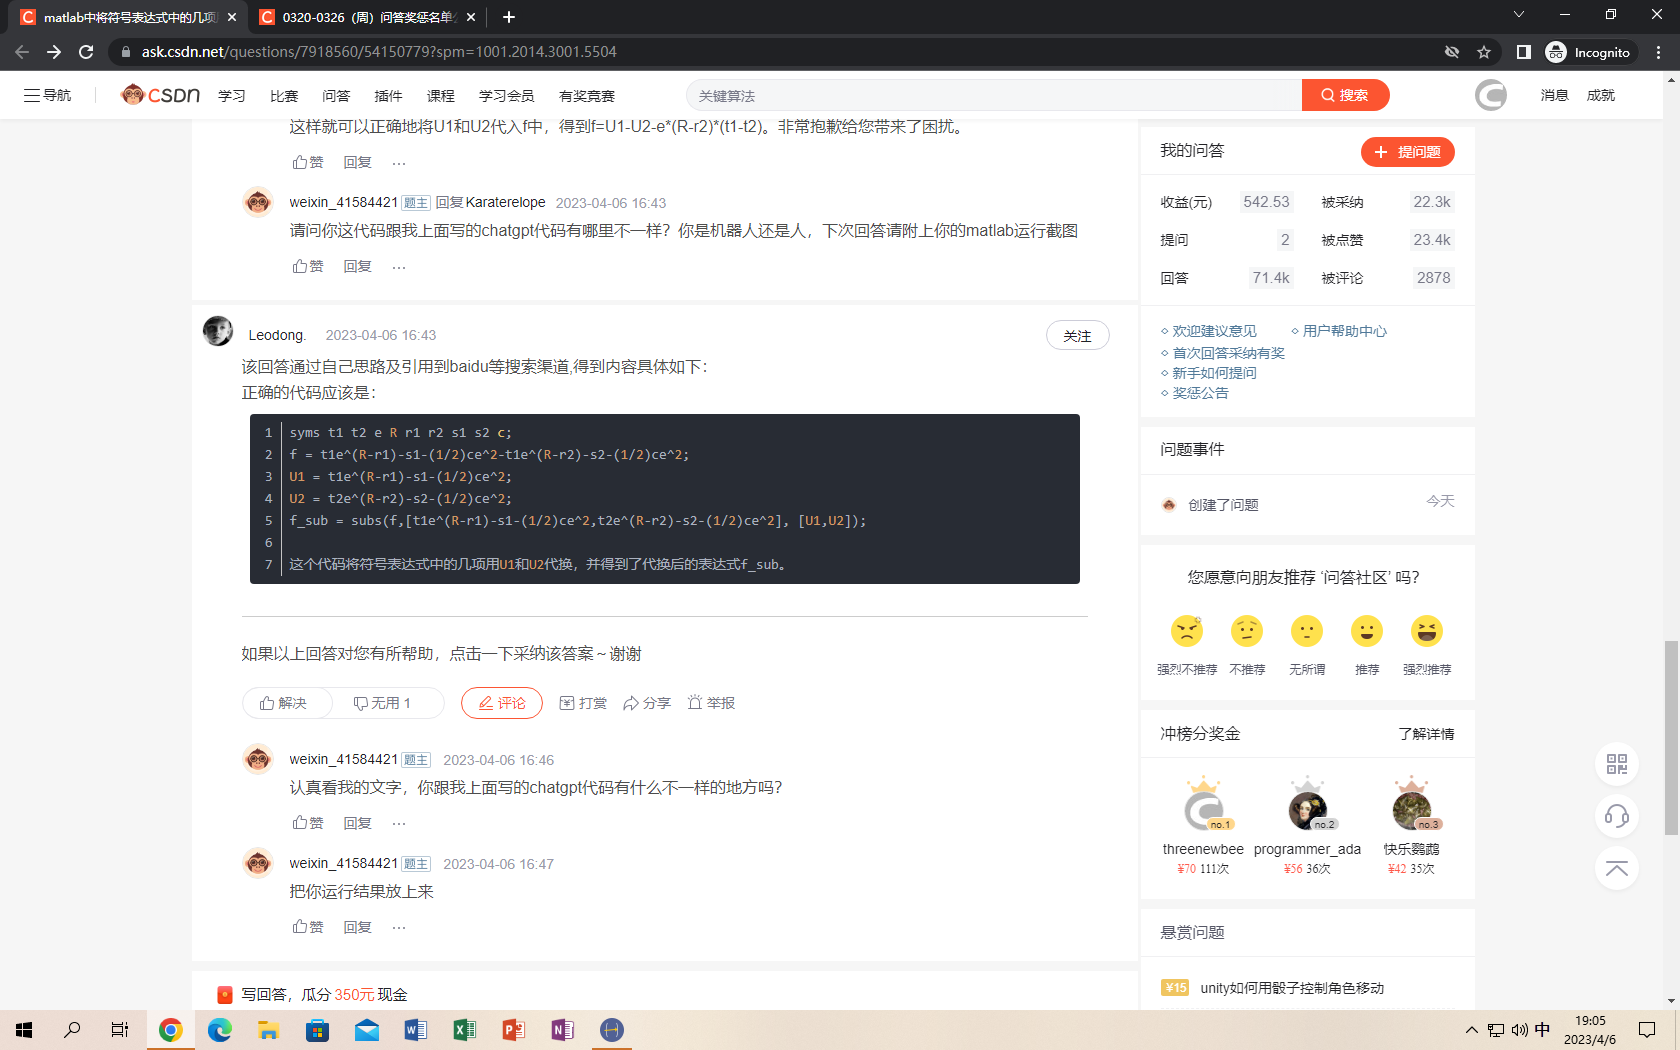Image resolution: width=1680 pixels, height=1050 pixels.
Task: Open the 比赛 header menu item
Action: point(284,96)
